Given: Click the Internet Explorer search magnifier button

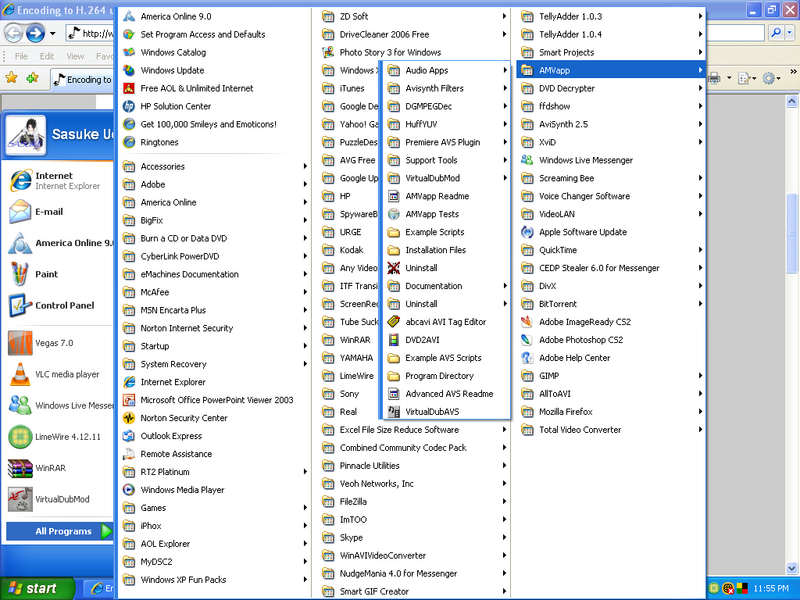Looking at the screenshot, I should (776, 33).
